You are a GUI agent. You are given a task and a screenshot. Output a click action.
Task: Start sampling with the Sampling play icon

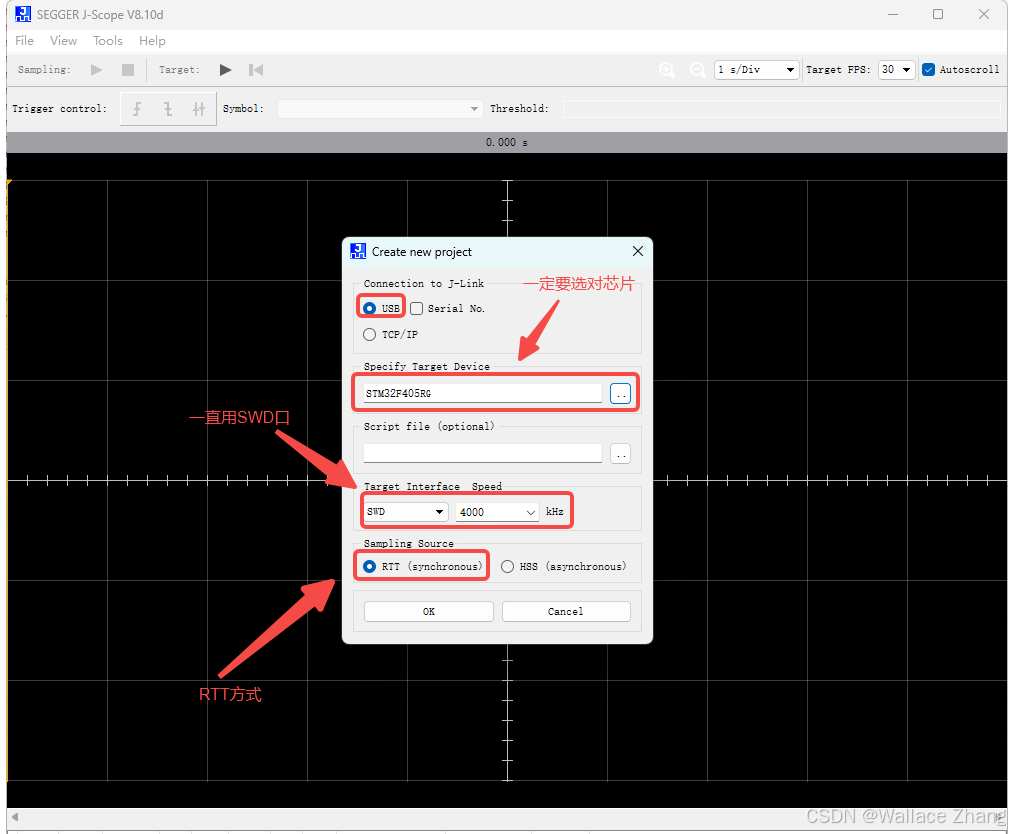click(97, 70)
